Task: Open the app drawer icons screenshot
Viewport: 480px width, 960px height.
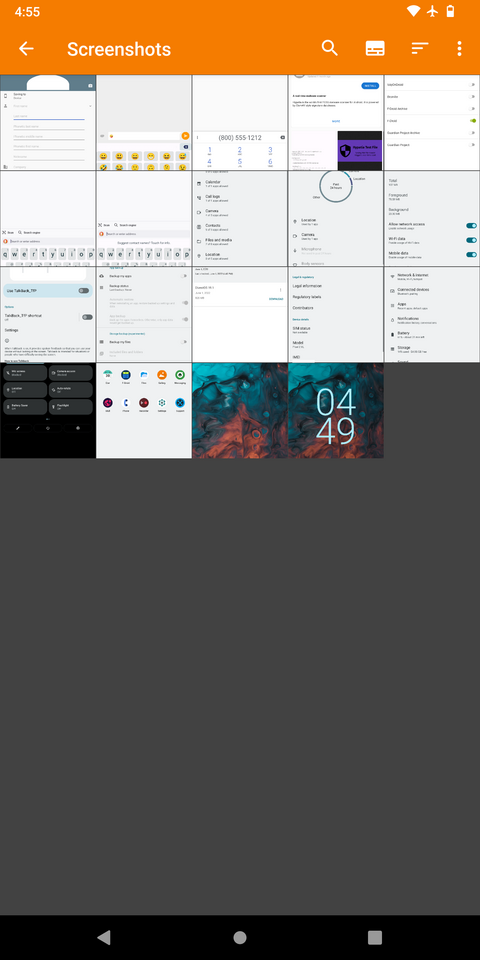Action: (x=144, y=410)
